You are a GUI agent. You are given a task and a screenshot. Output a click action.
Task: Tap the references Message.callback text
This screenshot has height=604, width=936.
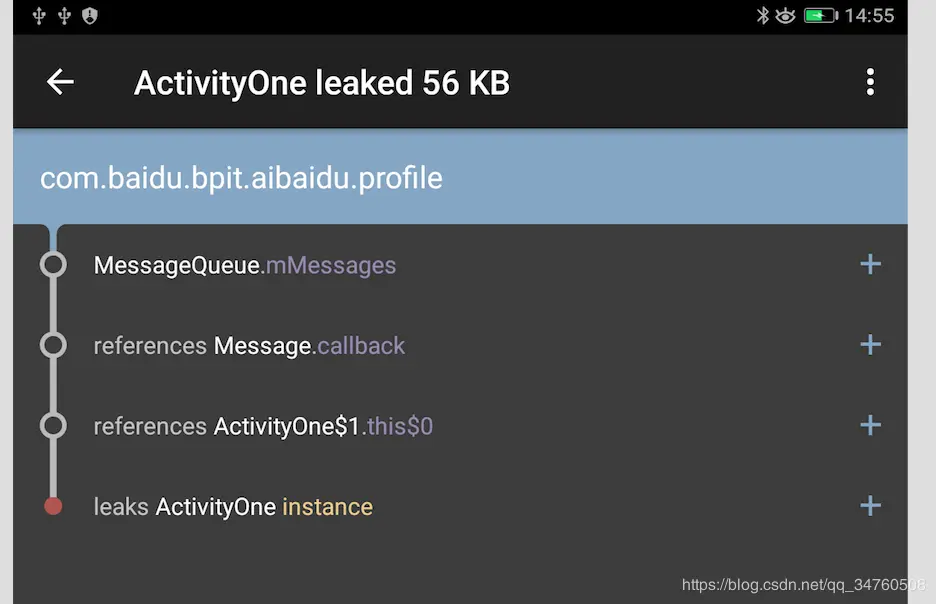[249, 346]
